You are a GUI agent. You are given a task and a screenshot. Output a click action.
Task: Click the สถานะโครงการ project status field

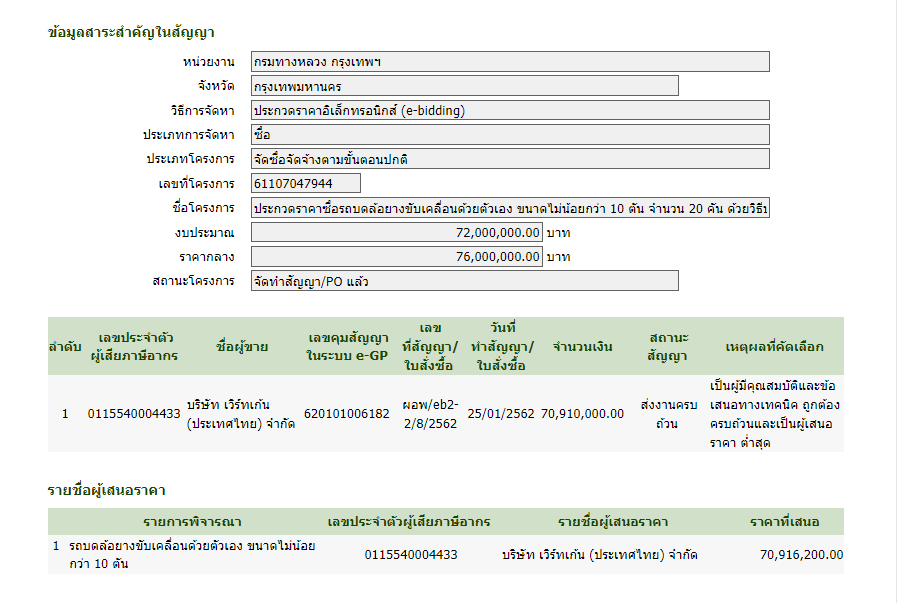coord(464,281)
